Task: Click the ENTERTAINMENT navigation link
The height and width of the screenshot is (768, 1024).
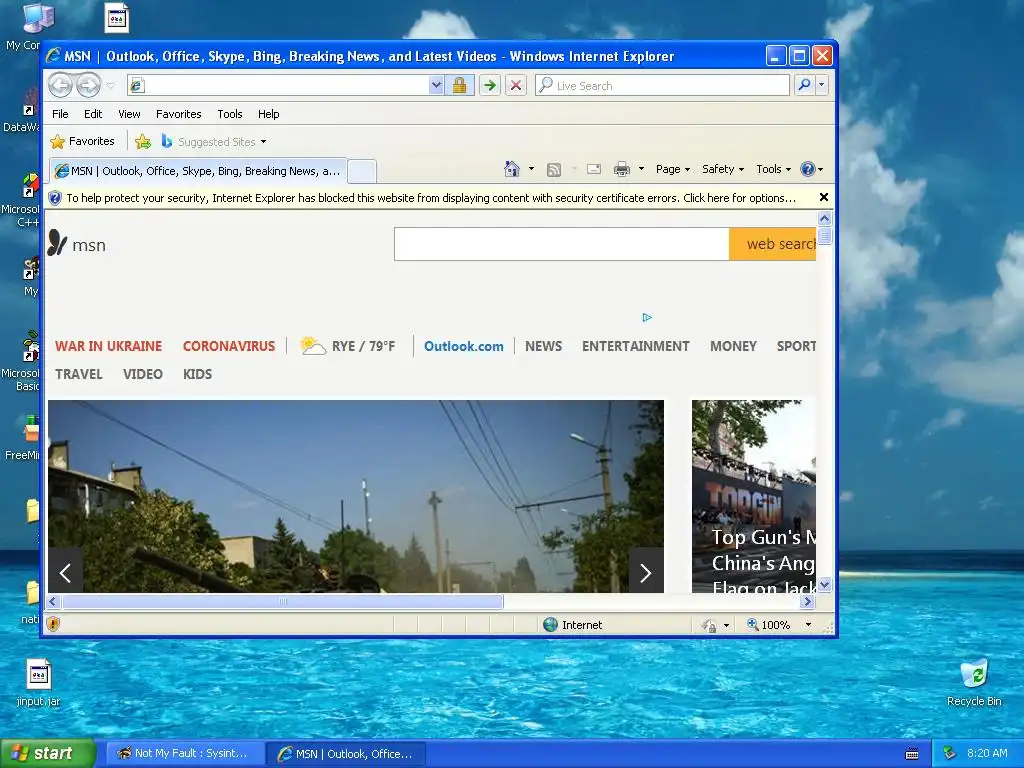Action: (635, 346)
